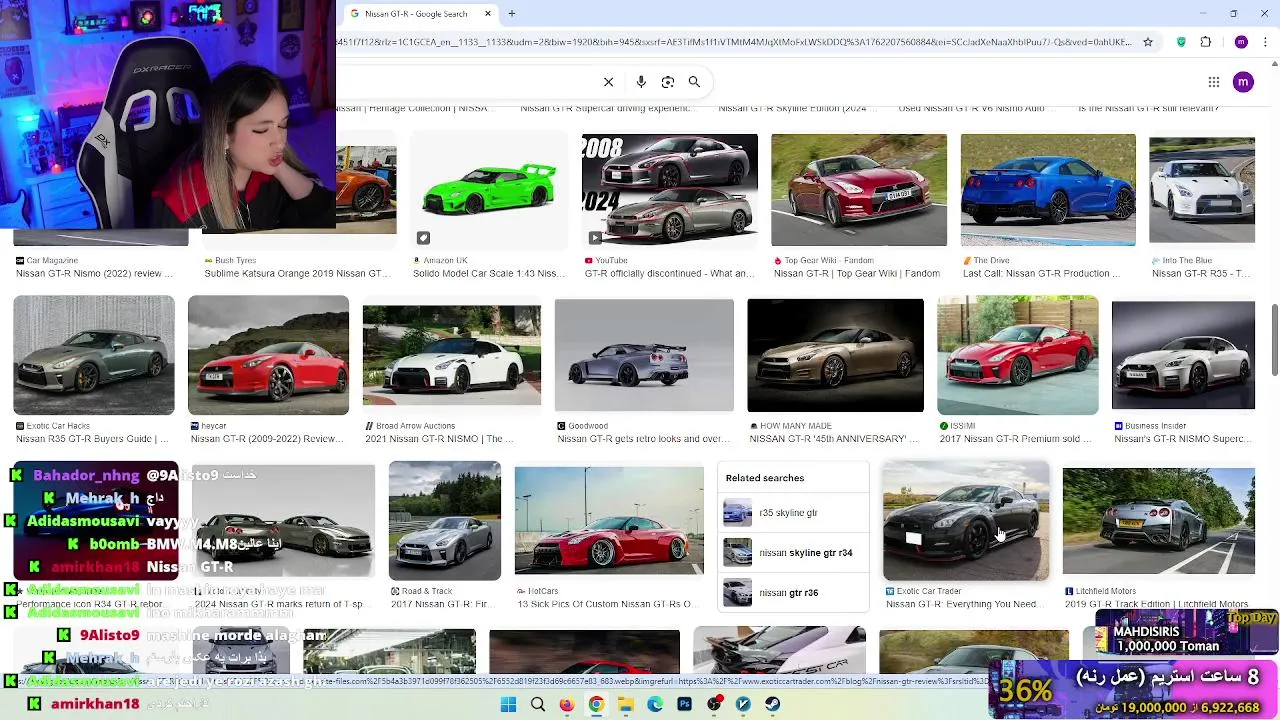Image resolution: width=1280 pixels, height=720 pixels.
Task: Open the Windows Start menu
Action: click(508, 704)
